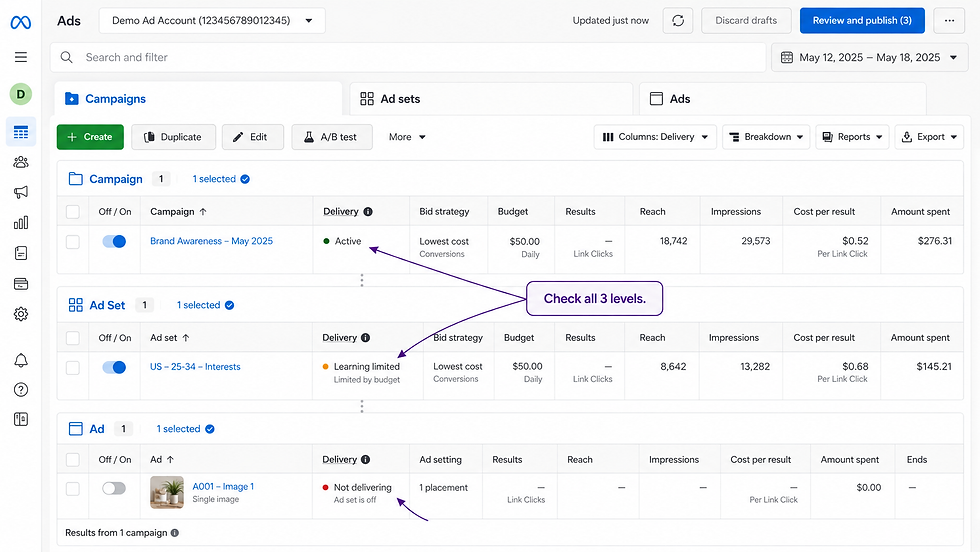Open the D account avatar
Image resolution: width=980 pixels, height=552 pixels.
tap(21, 94)
